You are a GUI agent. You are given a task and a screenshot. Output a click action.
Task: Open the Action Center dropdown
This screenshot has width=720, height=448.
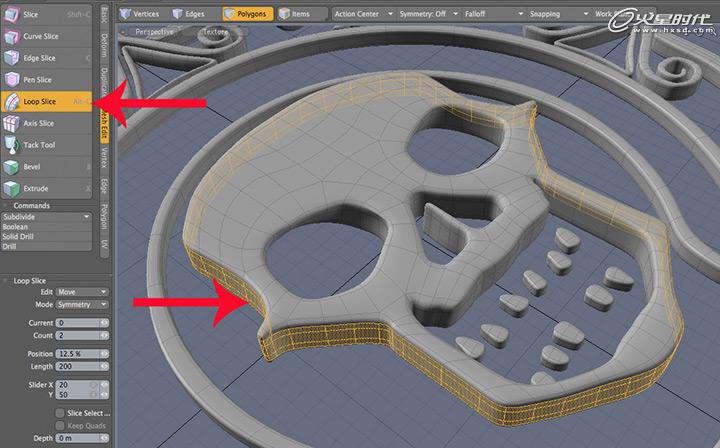pyautogui.click(x=363, y=14)
